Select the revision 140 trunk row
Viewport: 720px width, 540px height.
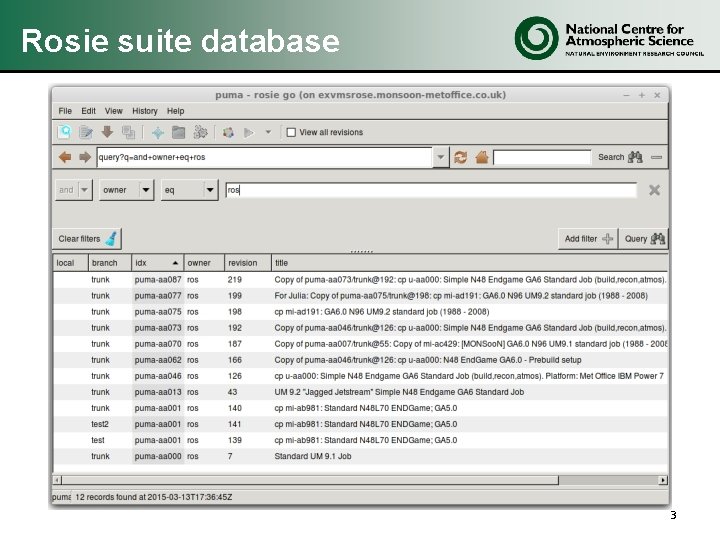coord(360,408)
